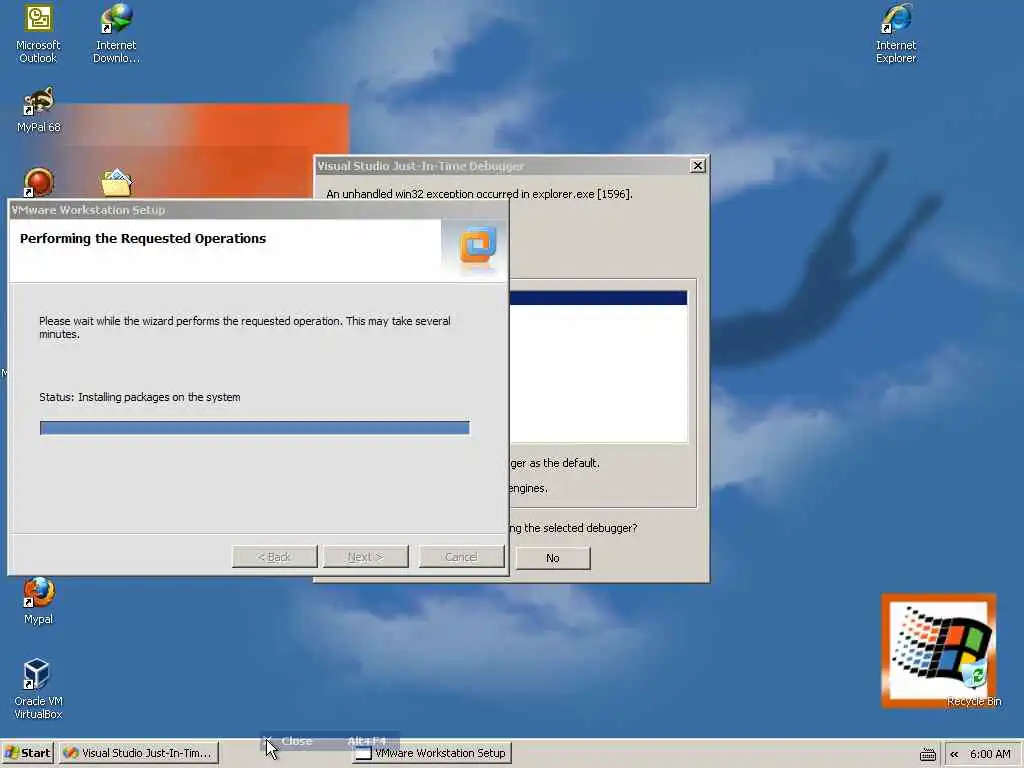This screenshot has height=768, width=1024.
Task: Select the red ball desktop shortcut icon
Action: click(x=39, y=182)
